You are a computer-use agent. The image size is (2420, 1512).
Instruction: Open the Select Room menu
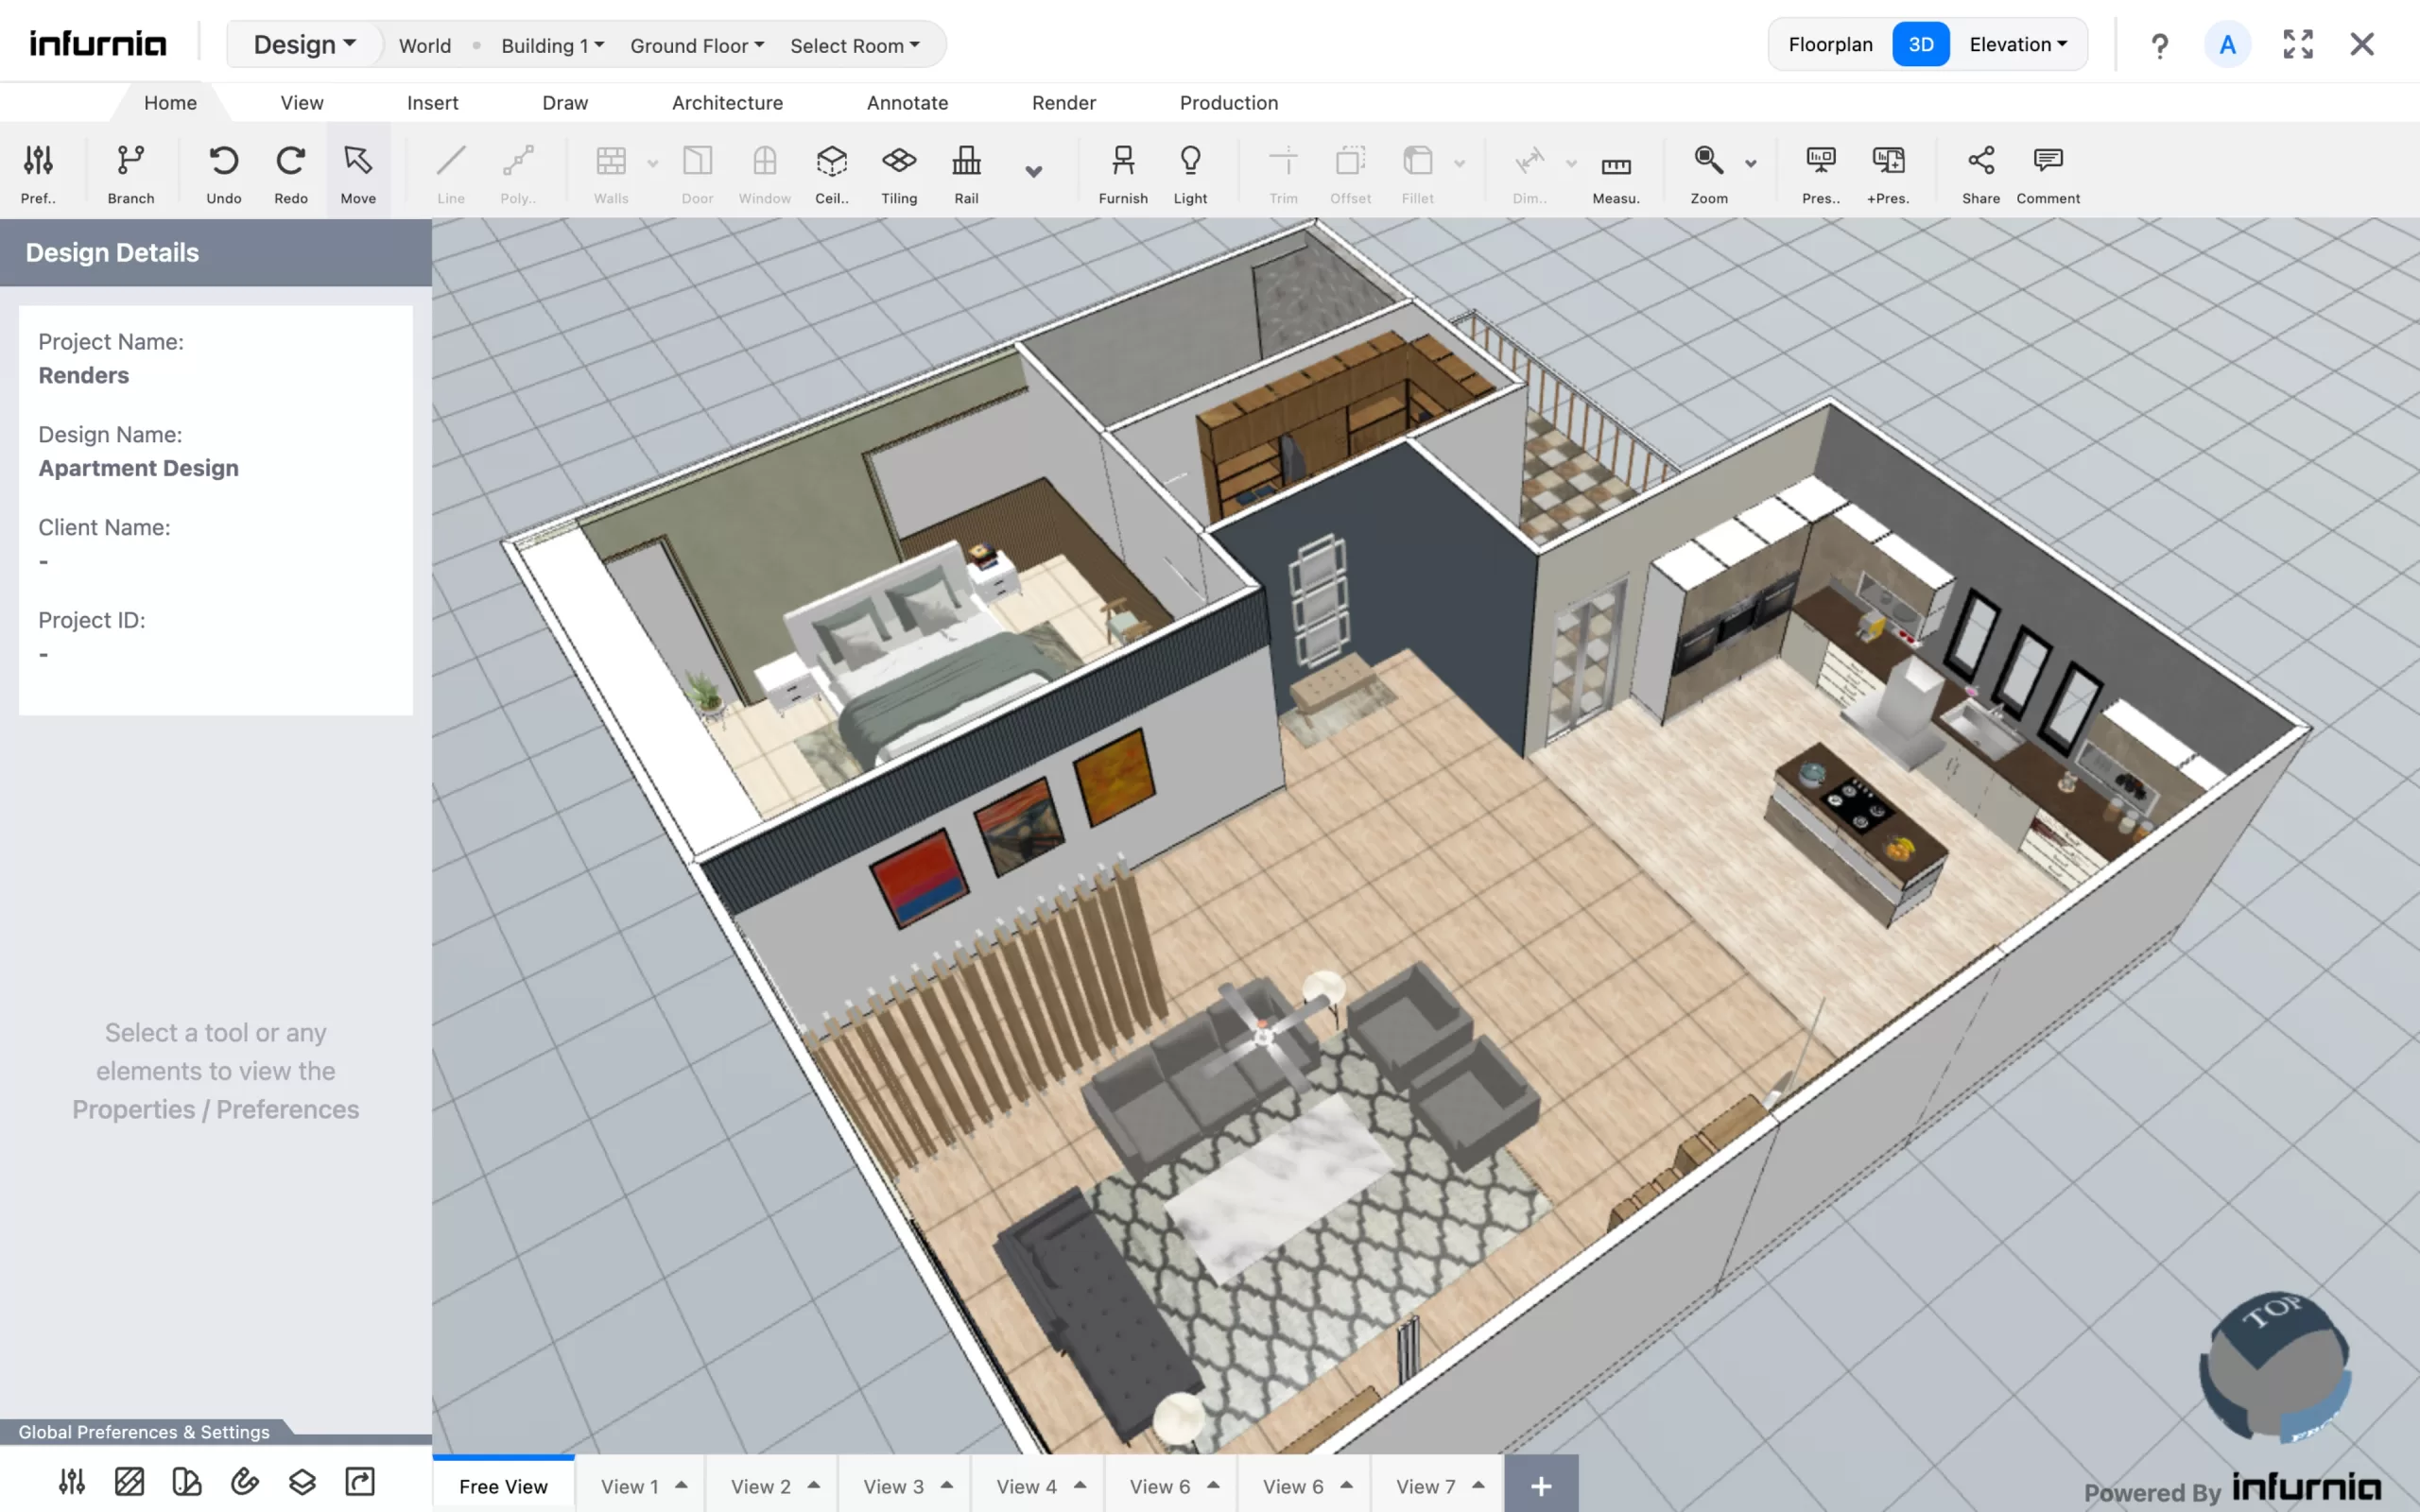pos(854,43)
